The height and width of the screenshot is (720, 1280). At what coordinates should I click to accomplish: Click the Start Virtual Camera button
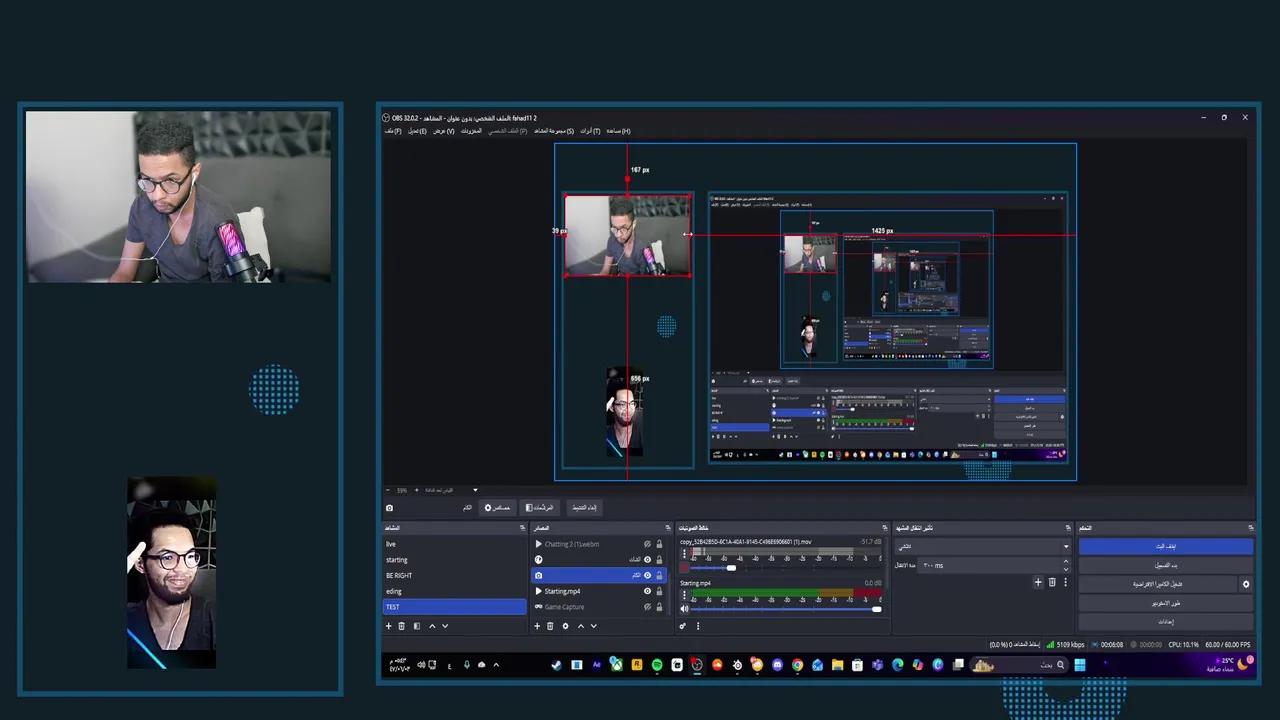1158,584
